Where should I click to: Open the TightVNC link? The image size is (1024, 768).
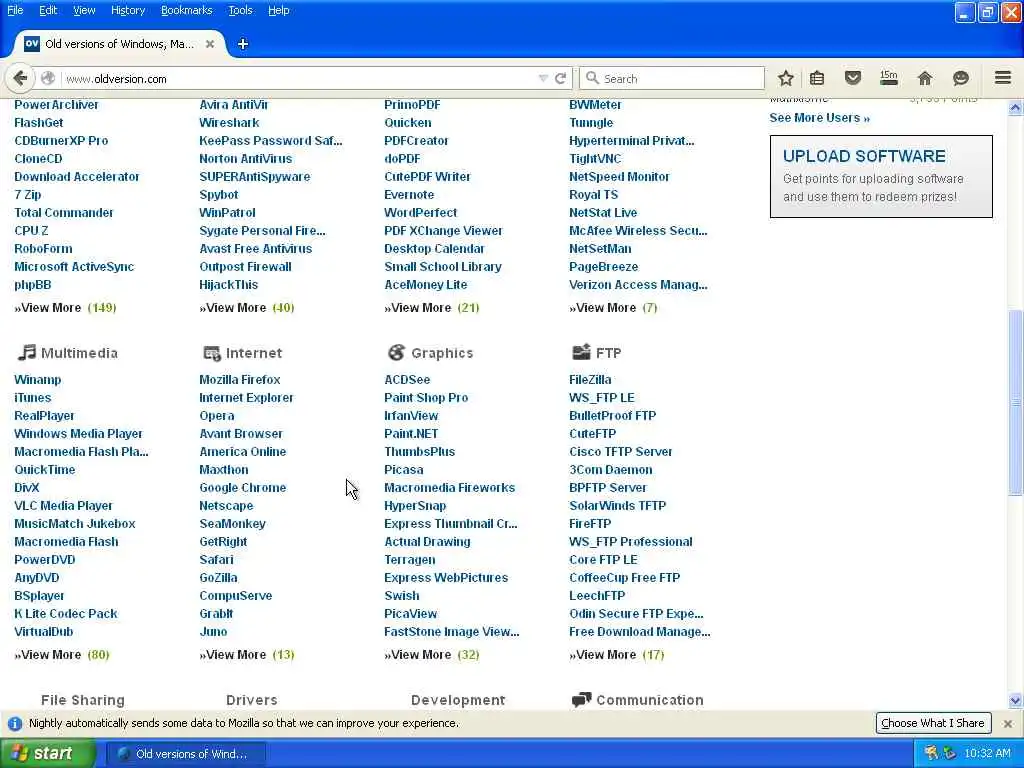[x=595, y=159]
